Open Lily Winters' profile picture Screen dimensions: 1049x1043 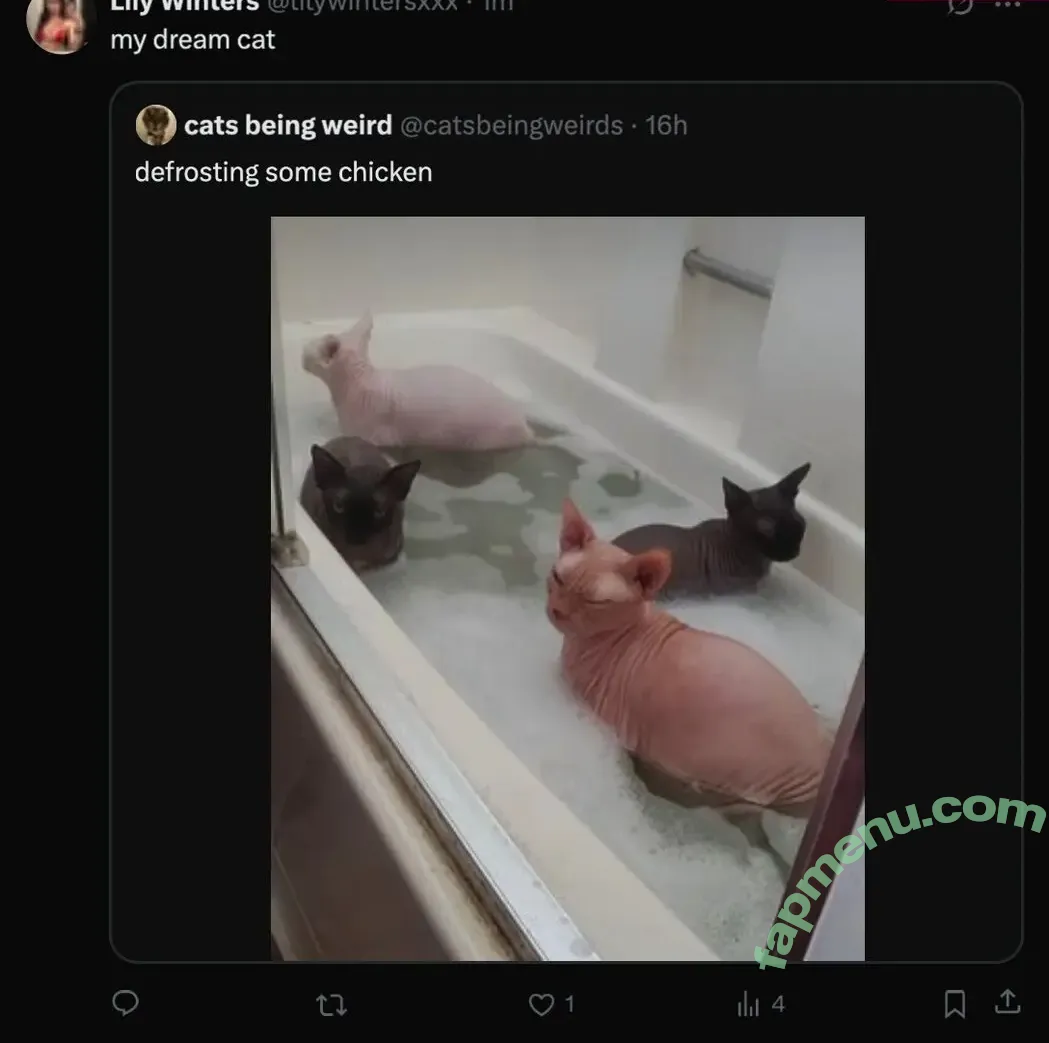click(x=57, y=25)
